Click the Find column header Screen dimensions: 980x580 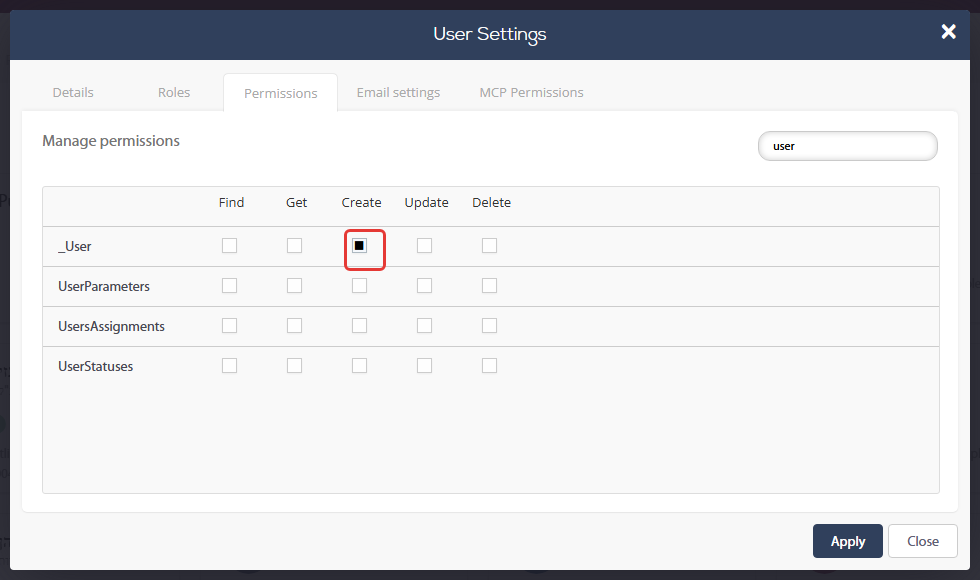coord(231,202)
